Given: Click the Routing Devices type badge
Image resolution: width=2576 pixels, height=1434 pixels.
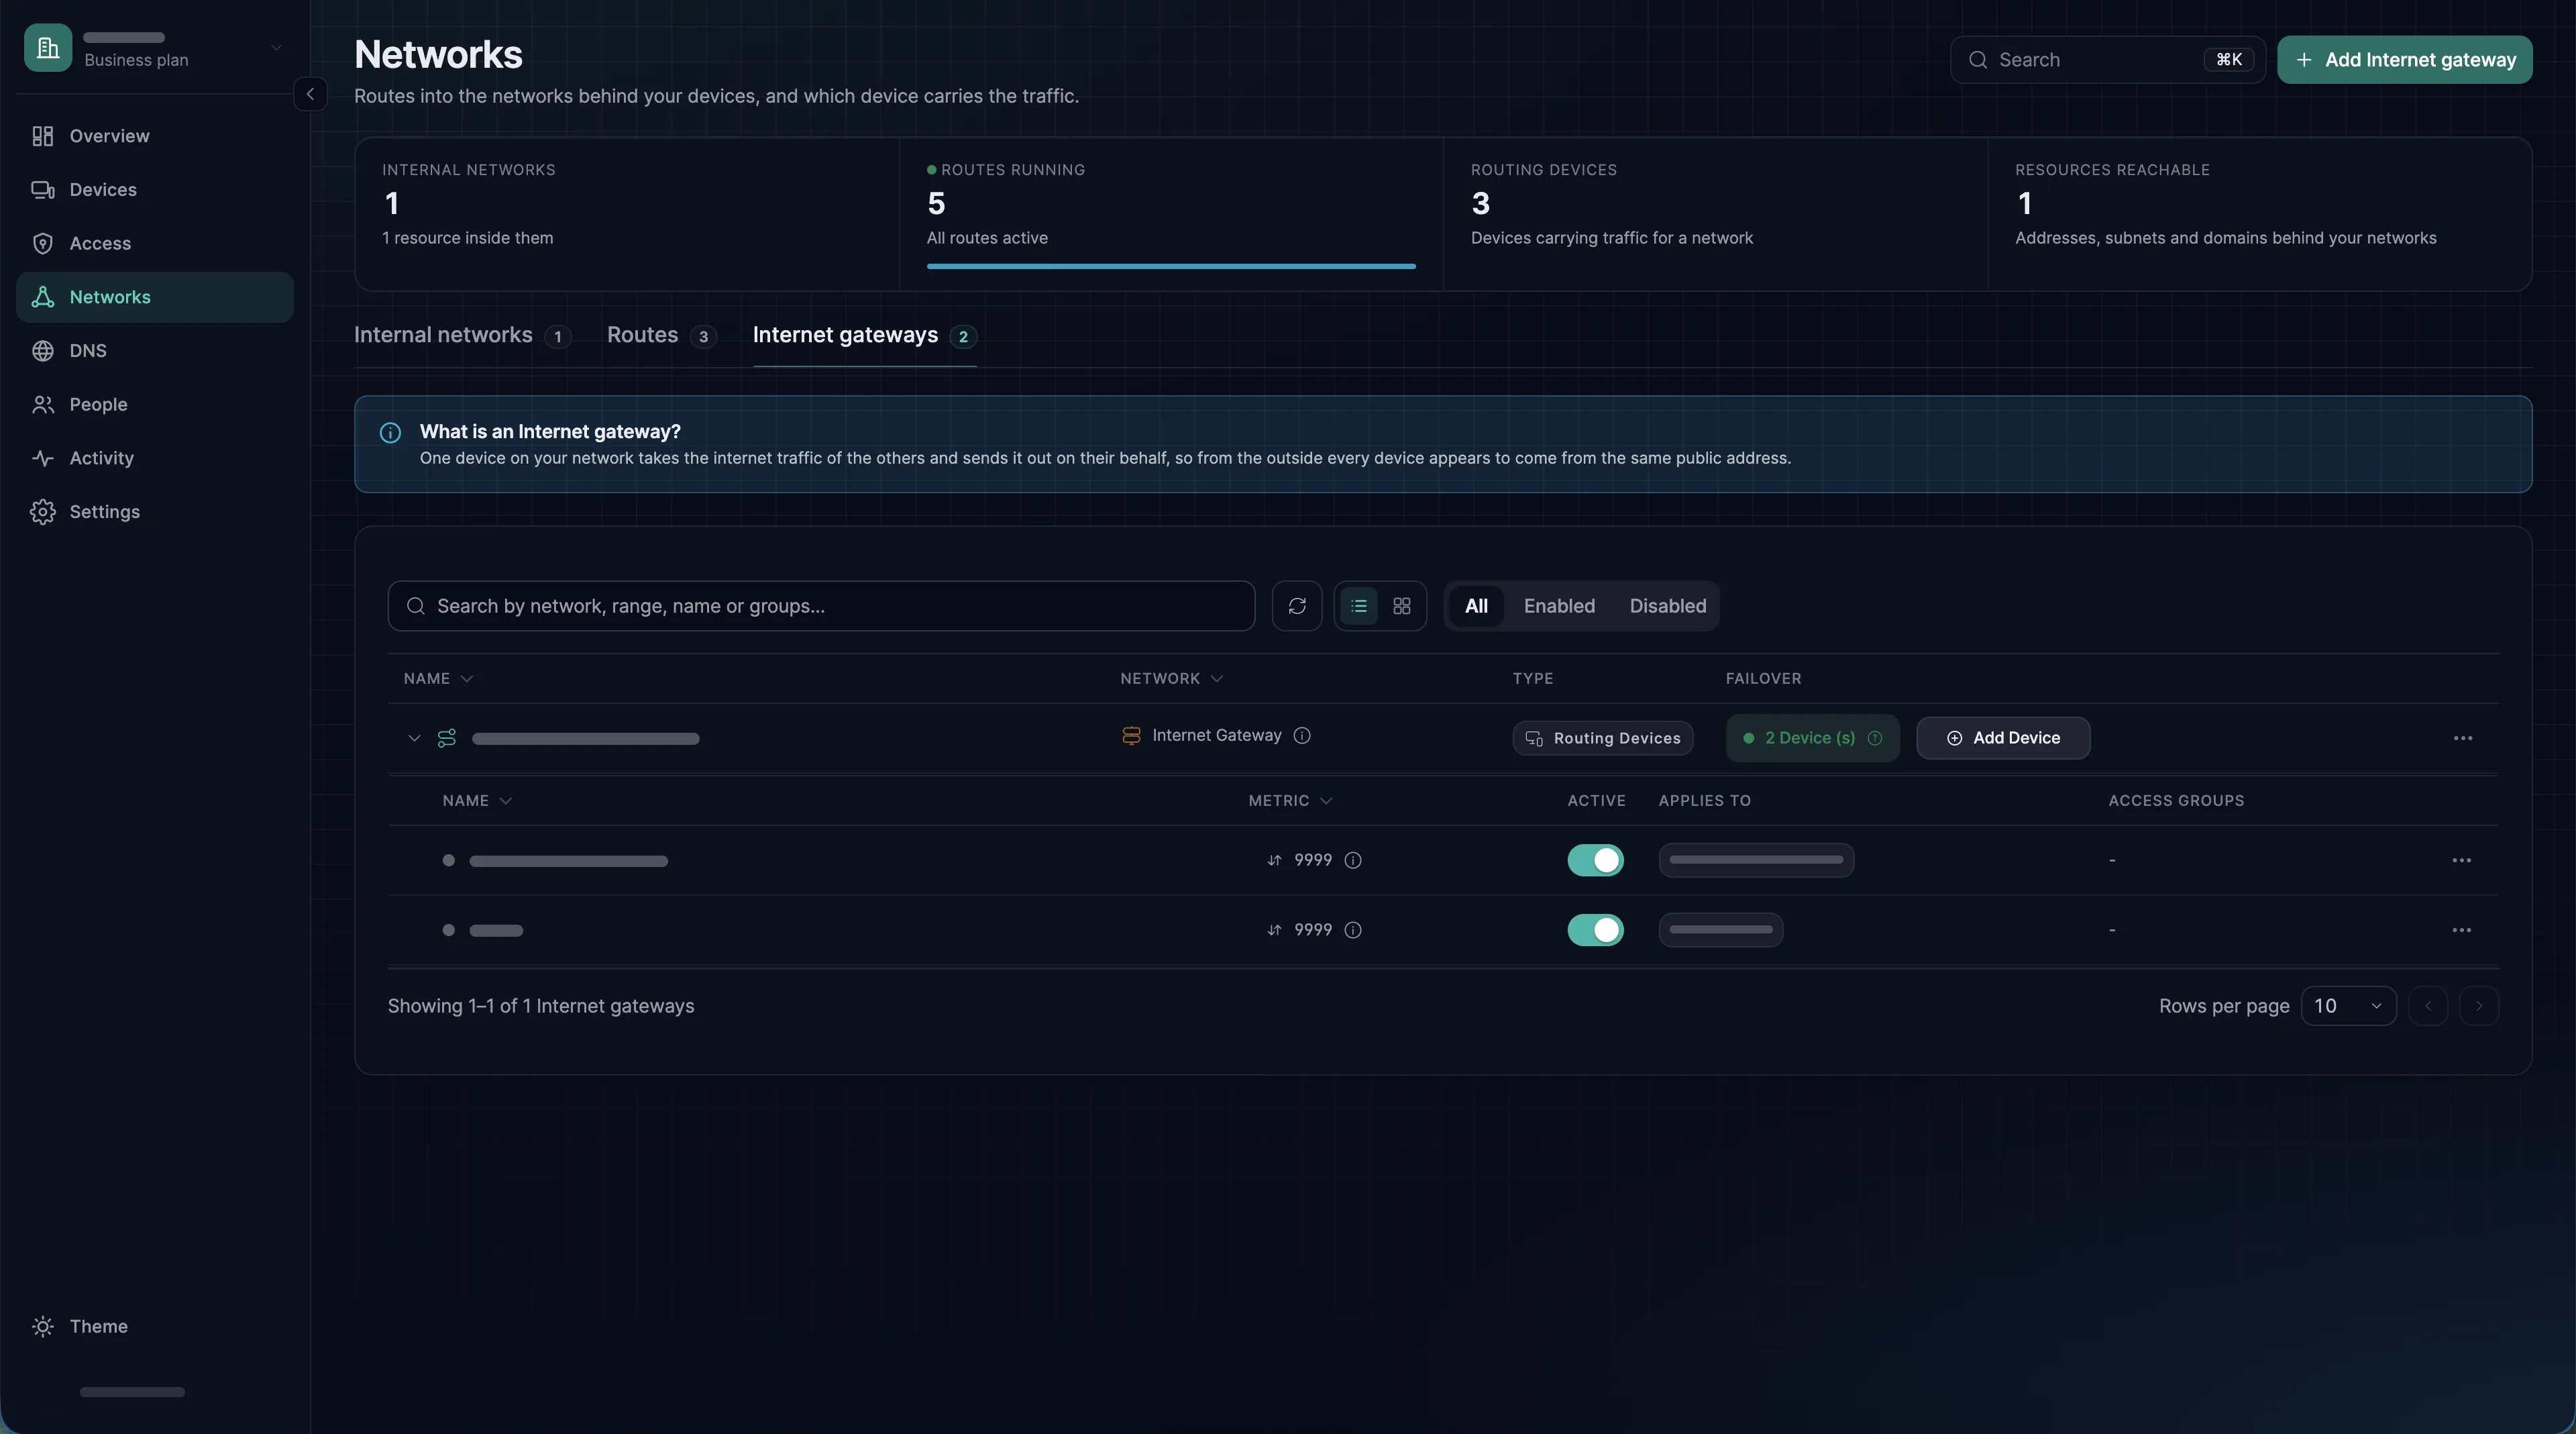Looking at the screenshot, I should pos(1603,738).
